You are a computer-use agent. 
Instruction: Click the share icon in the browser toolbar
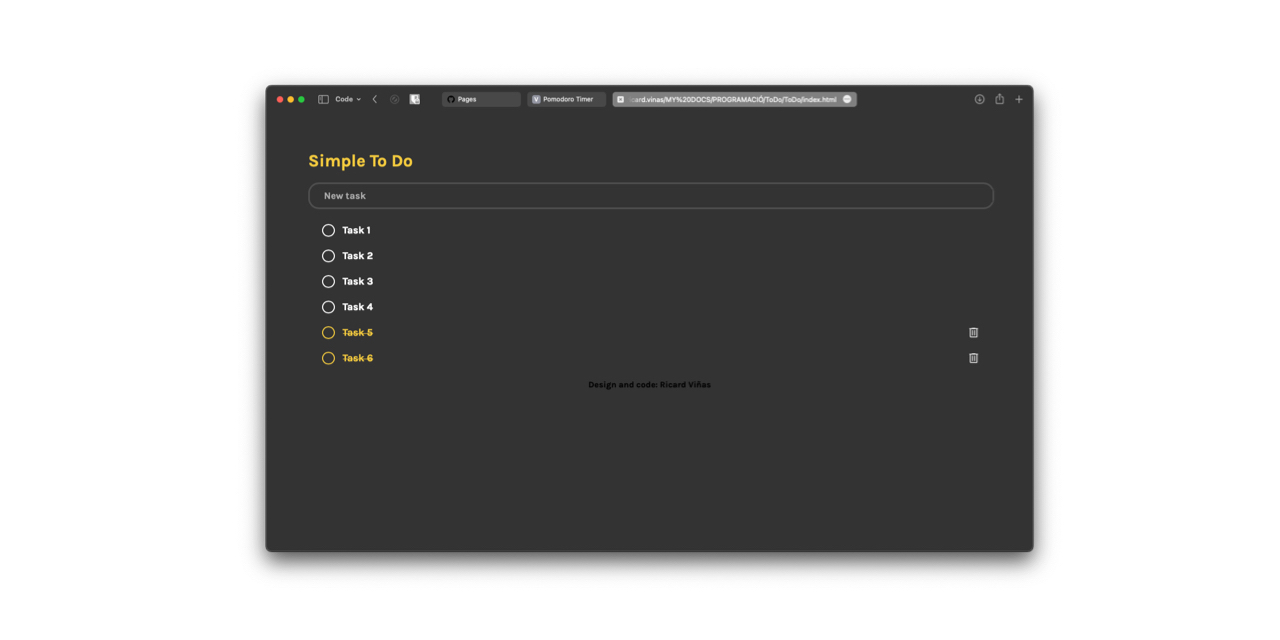coord(999,99)
